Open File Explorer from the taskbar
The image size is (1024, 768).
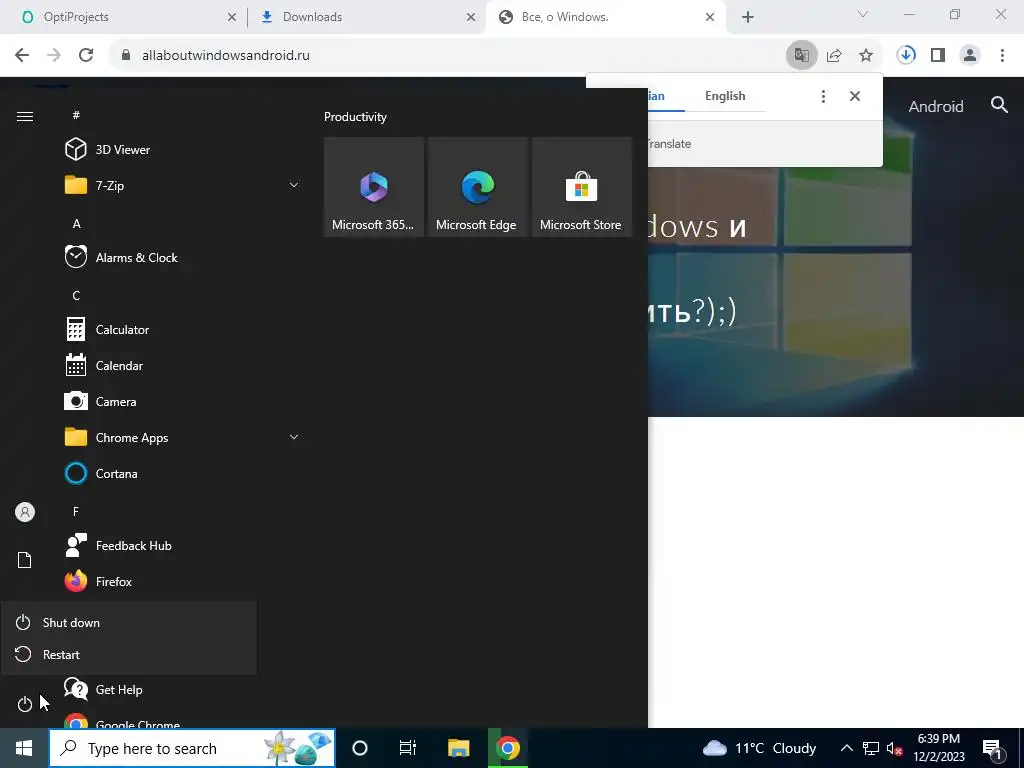[458, 748]
